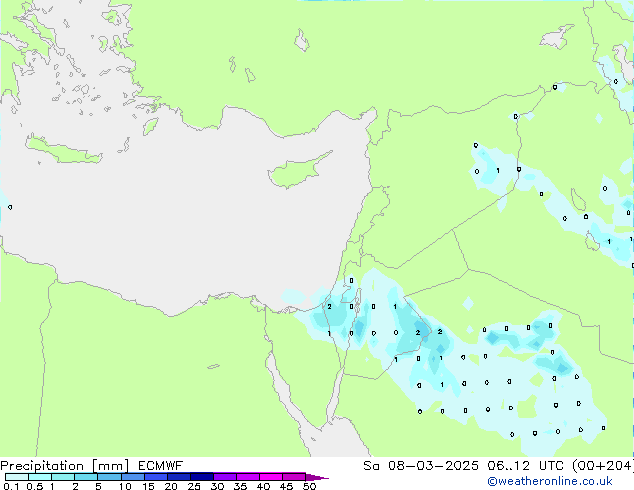634x490 pixels.
Task: Pick the 40–45 mm magenta legend swatch
Action: [271, 477]
